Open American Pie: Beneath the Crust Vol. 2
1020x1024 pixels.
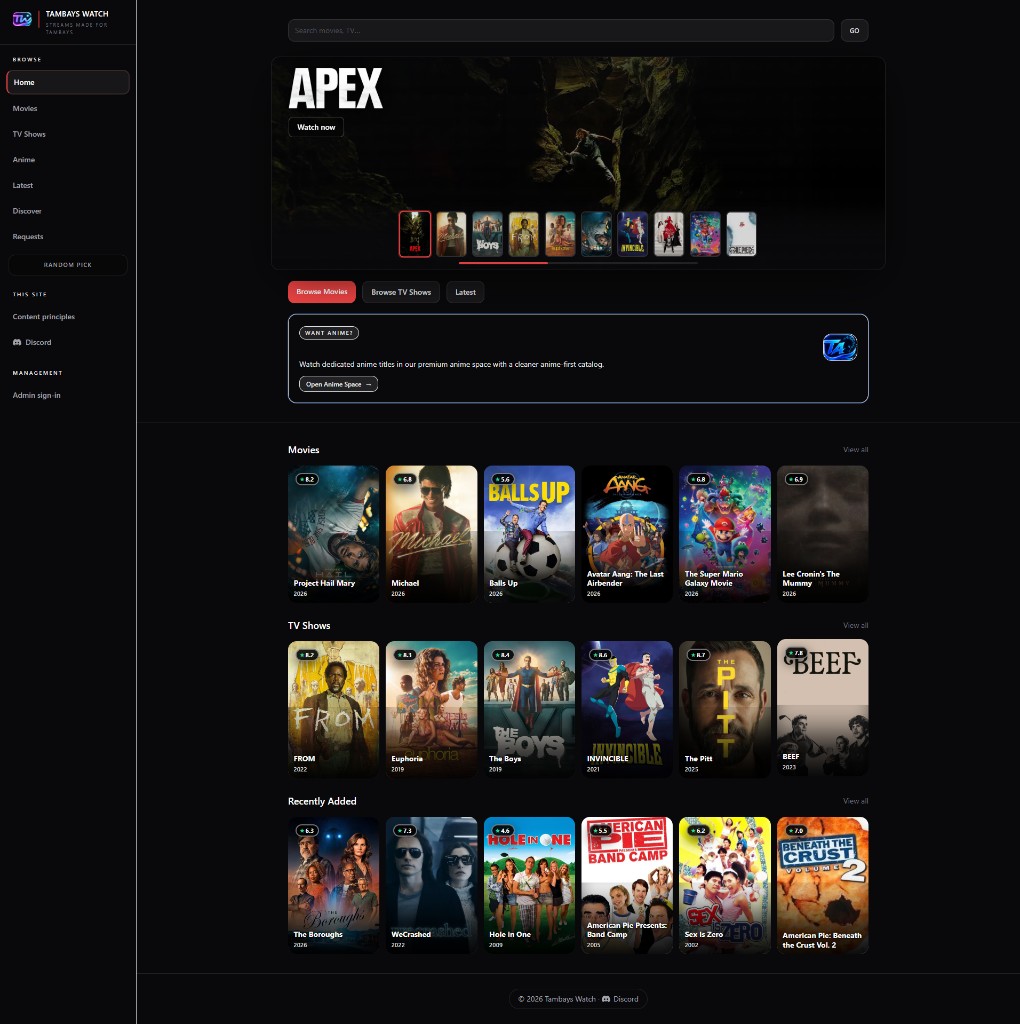[823, 885]
